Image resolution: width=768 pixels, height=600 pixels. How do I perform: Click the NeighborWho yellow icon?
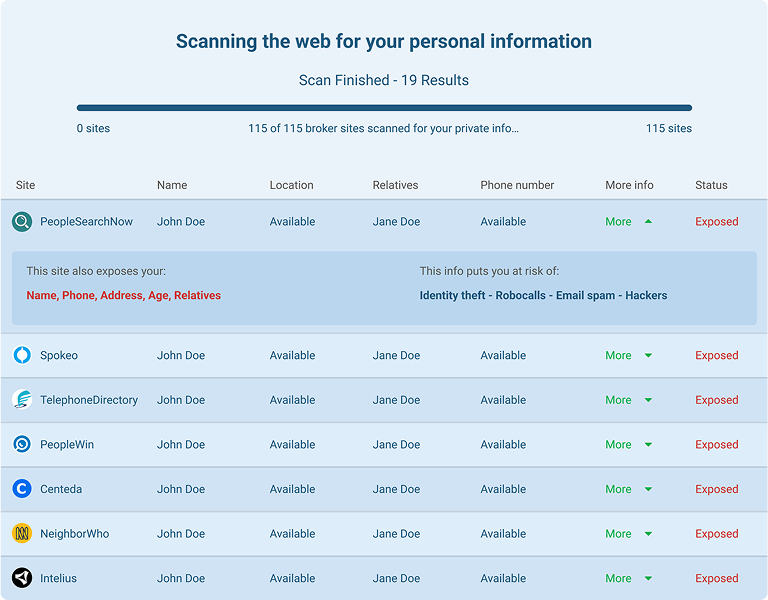22,534
